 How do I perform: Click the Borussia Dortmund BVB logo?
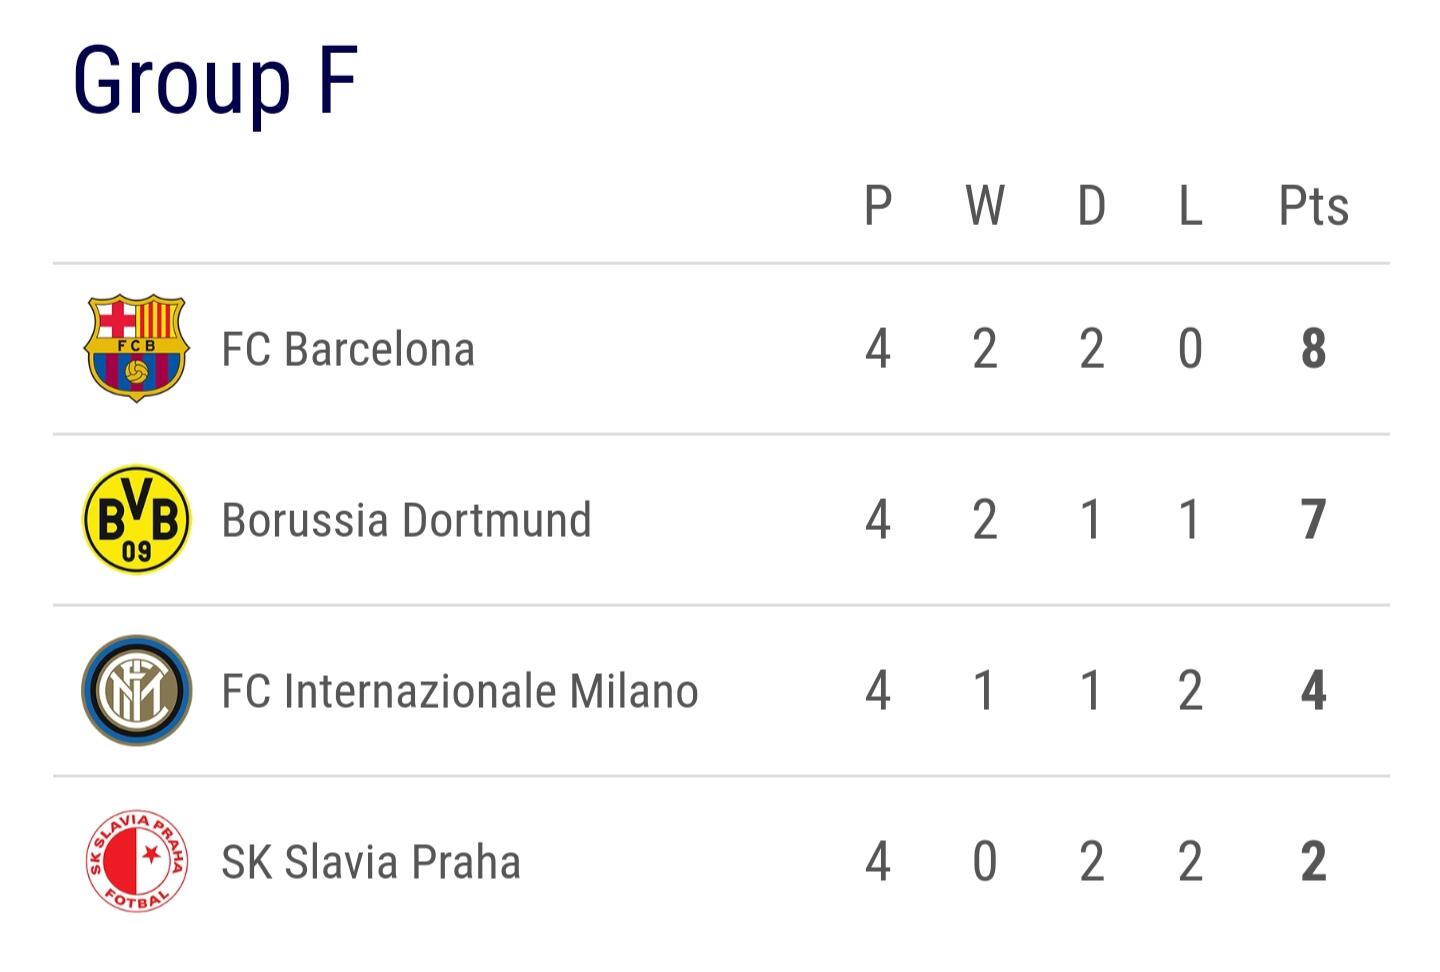pyautogui.click(x=136, y=519)
